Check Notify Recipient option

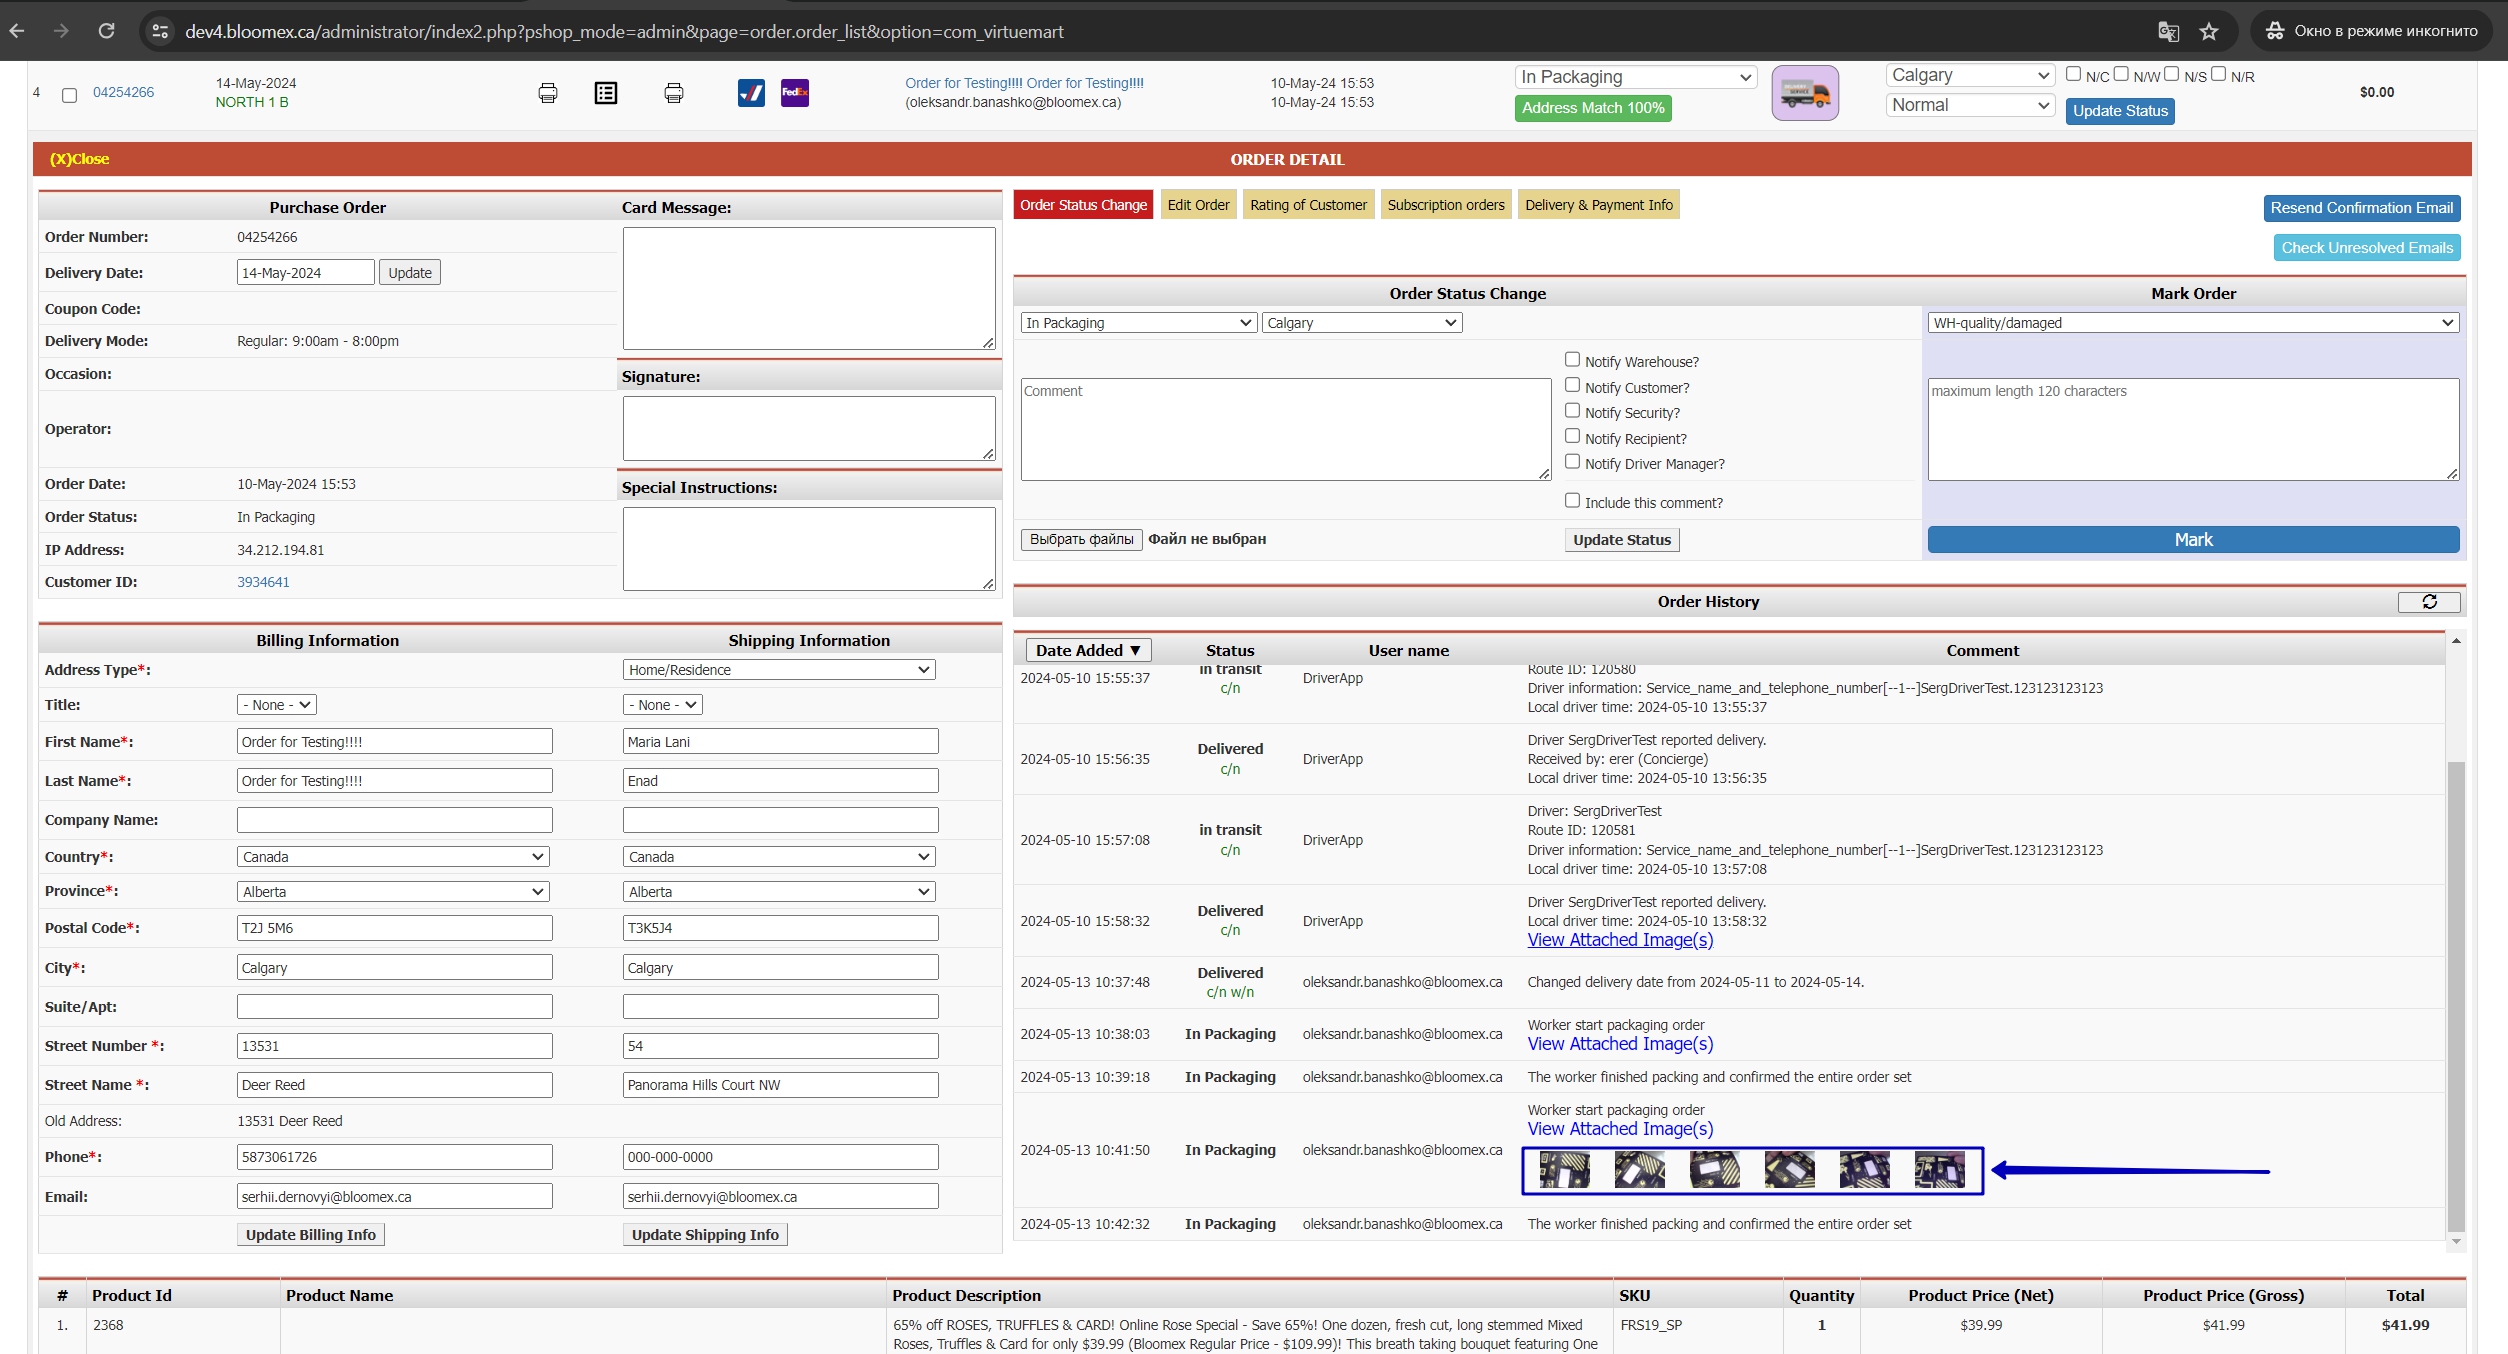(1572, 437)
